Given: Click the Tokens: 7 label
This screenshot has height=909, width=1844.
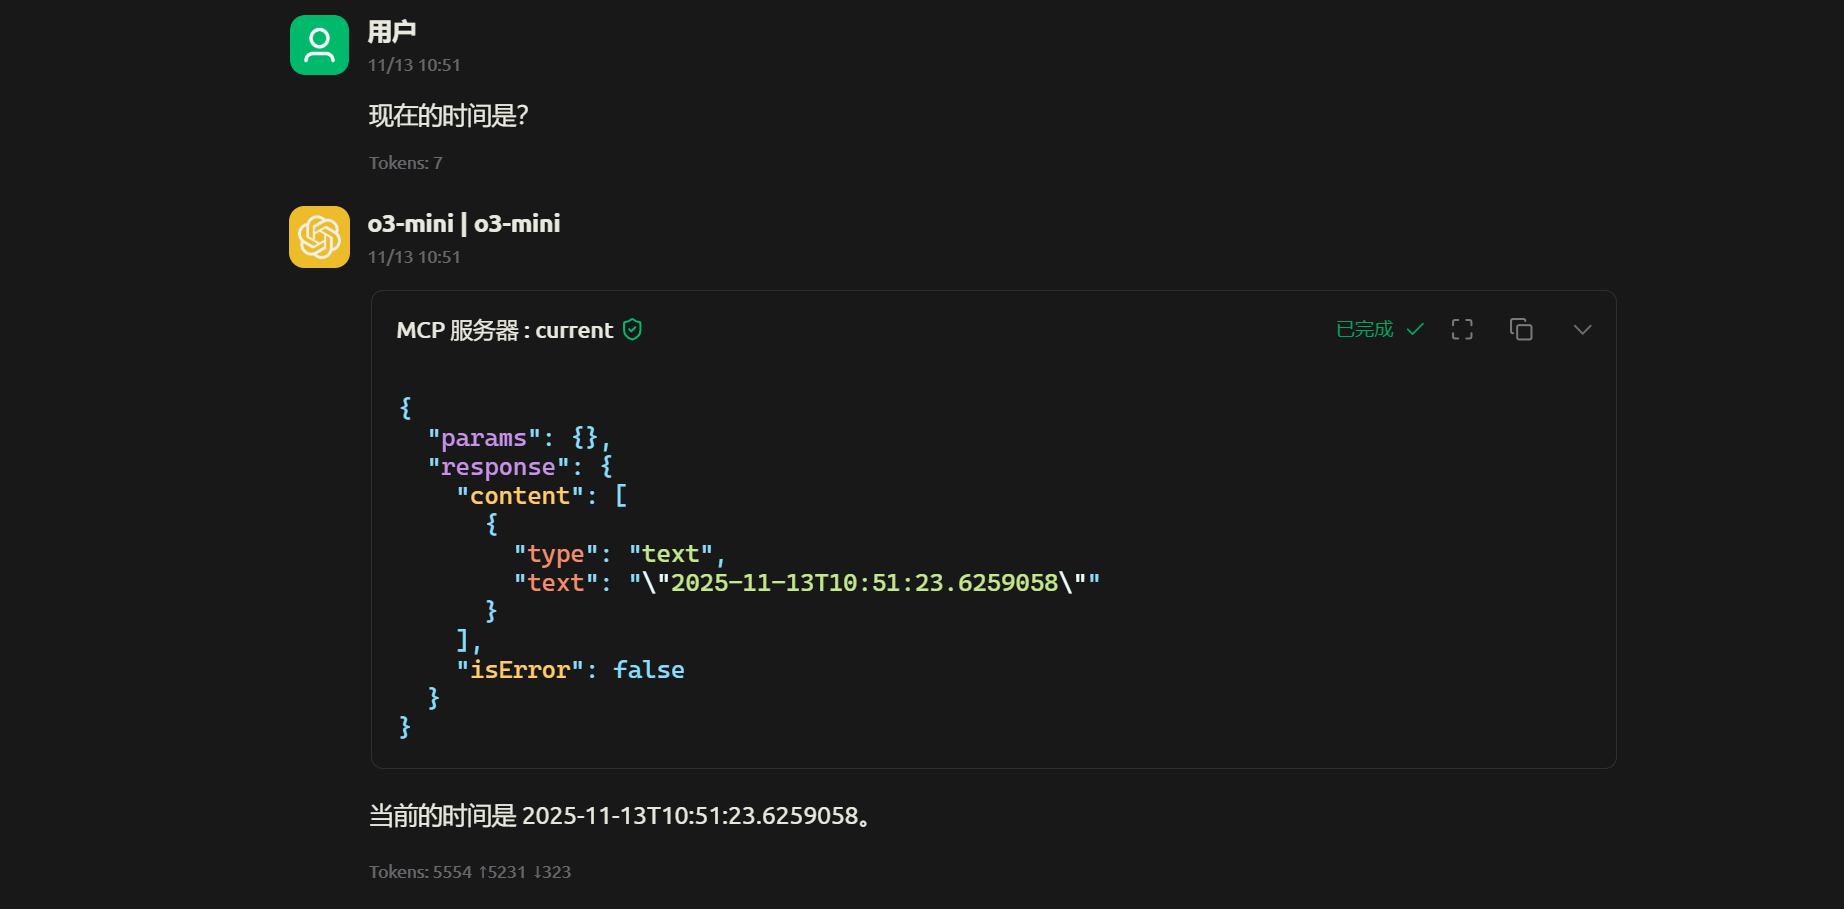Looking at the screenshot, I should (405, 163).
